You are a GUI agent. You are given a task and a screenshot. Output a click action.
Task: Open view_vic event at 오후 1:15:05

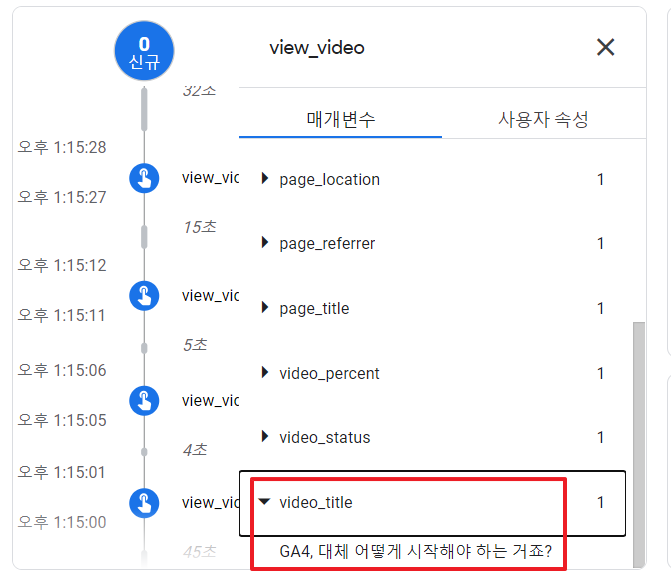[210, 401]
